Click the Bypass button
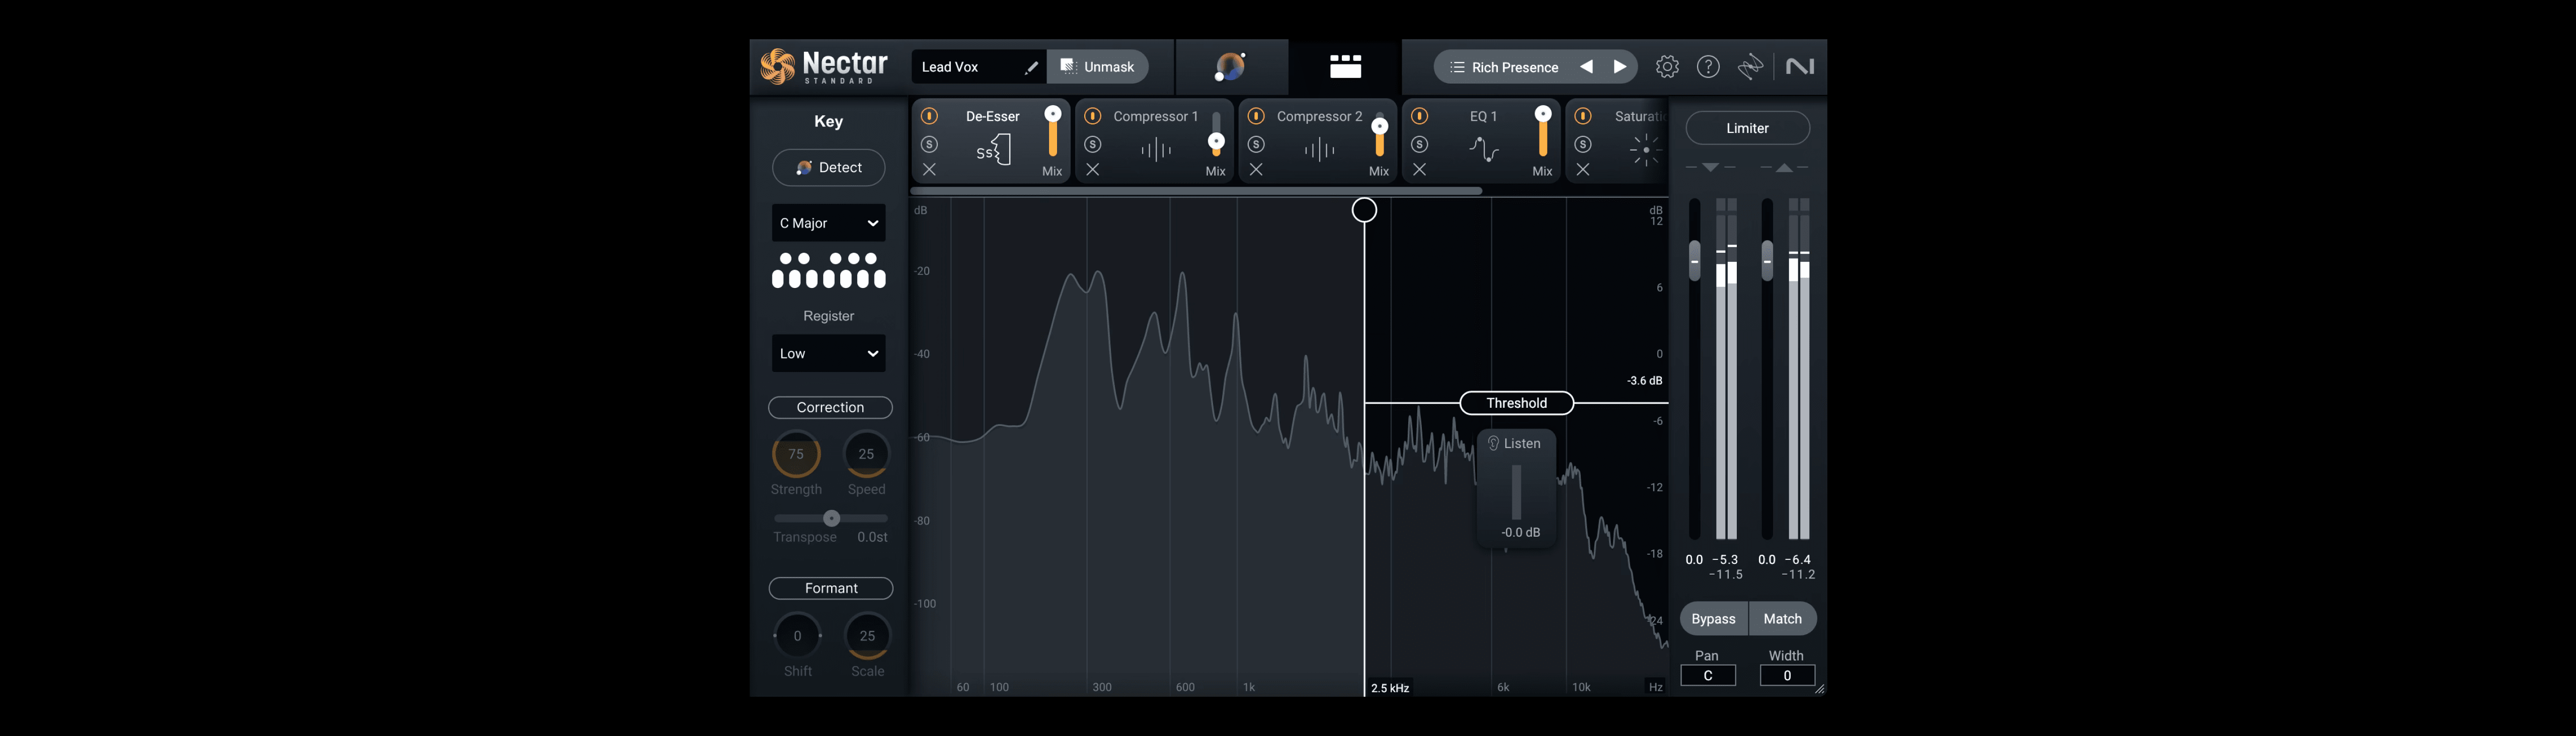2576x736 pixels. coord(1714,619)
